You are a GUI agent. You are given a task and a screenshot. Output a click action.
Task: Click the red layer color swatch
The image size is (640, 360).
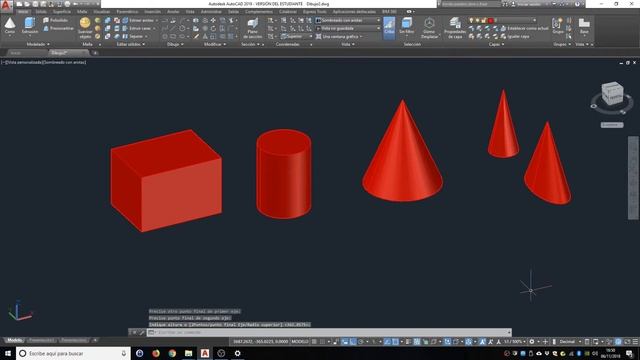click(491, 20)
